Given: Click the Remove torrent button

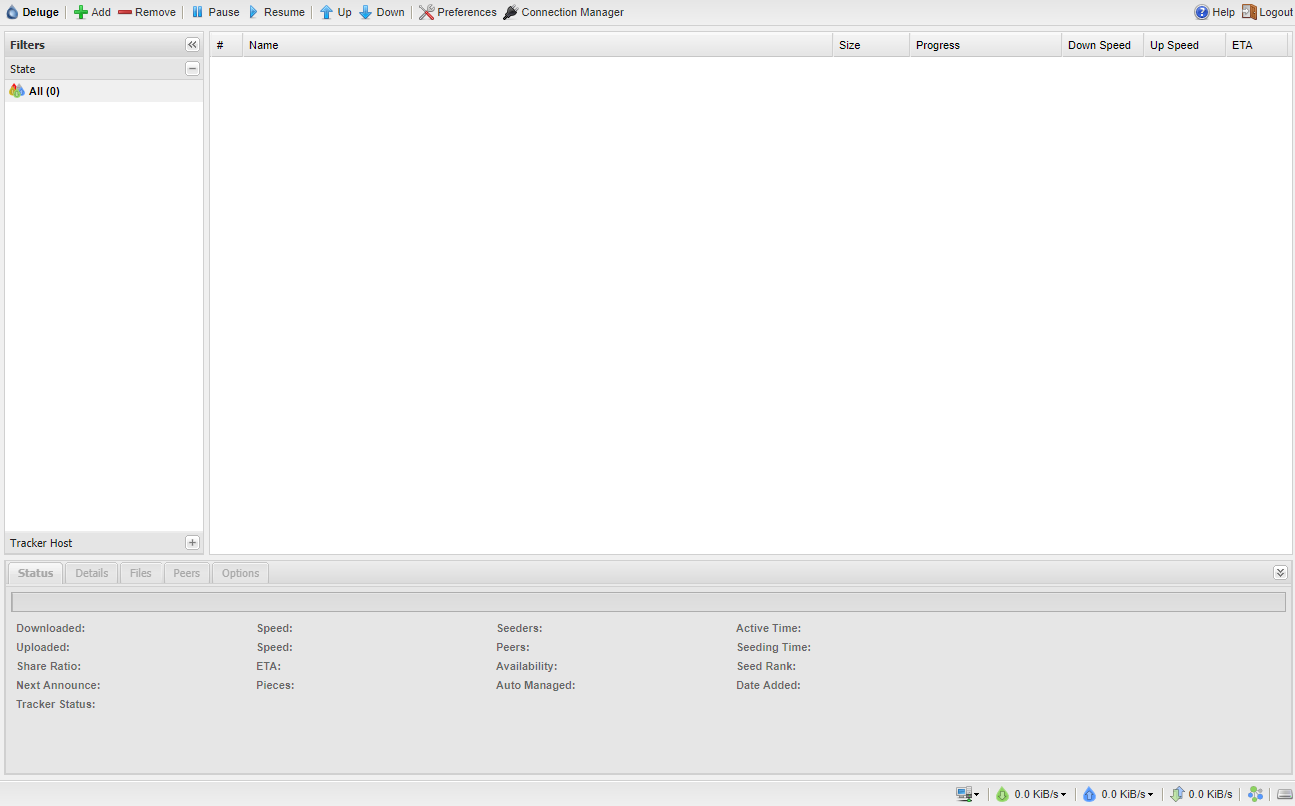Looking at the screenshot, I should pyautogui.click(x=146, y=12).
